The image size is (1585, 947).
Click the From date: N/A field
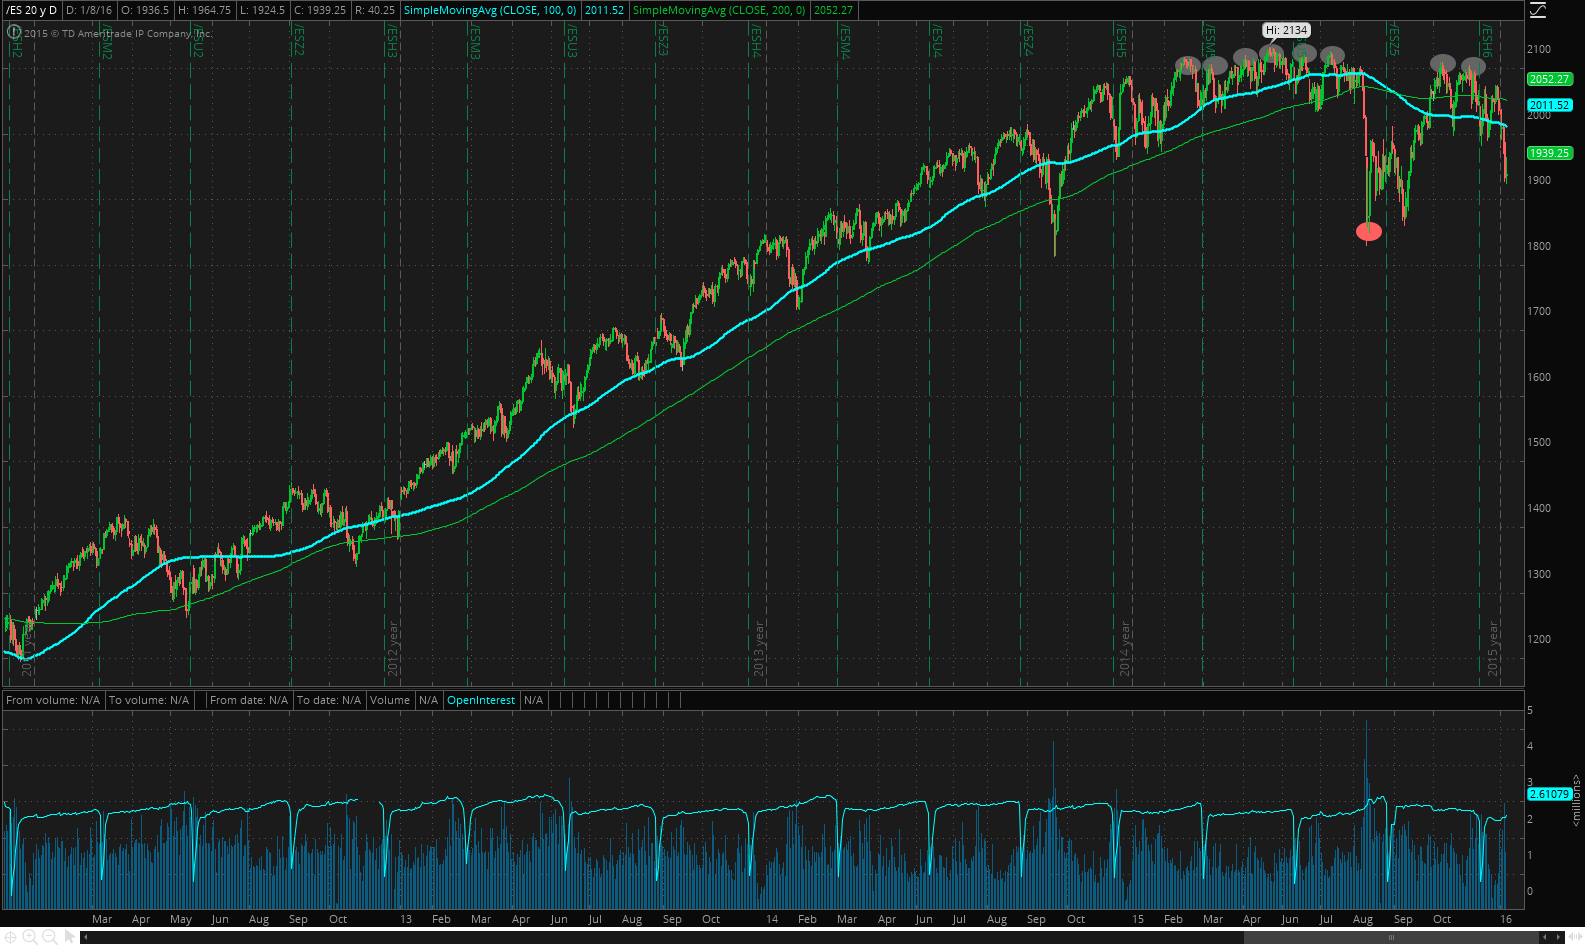coord(249,700)
